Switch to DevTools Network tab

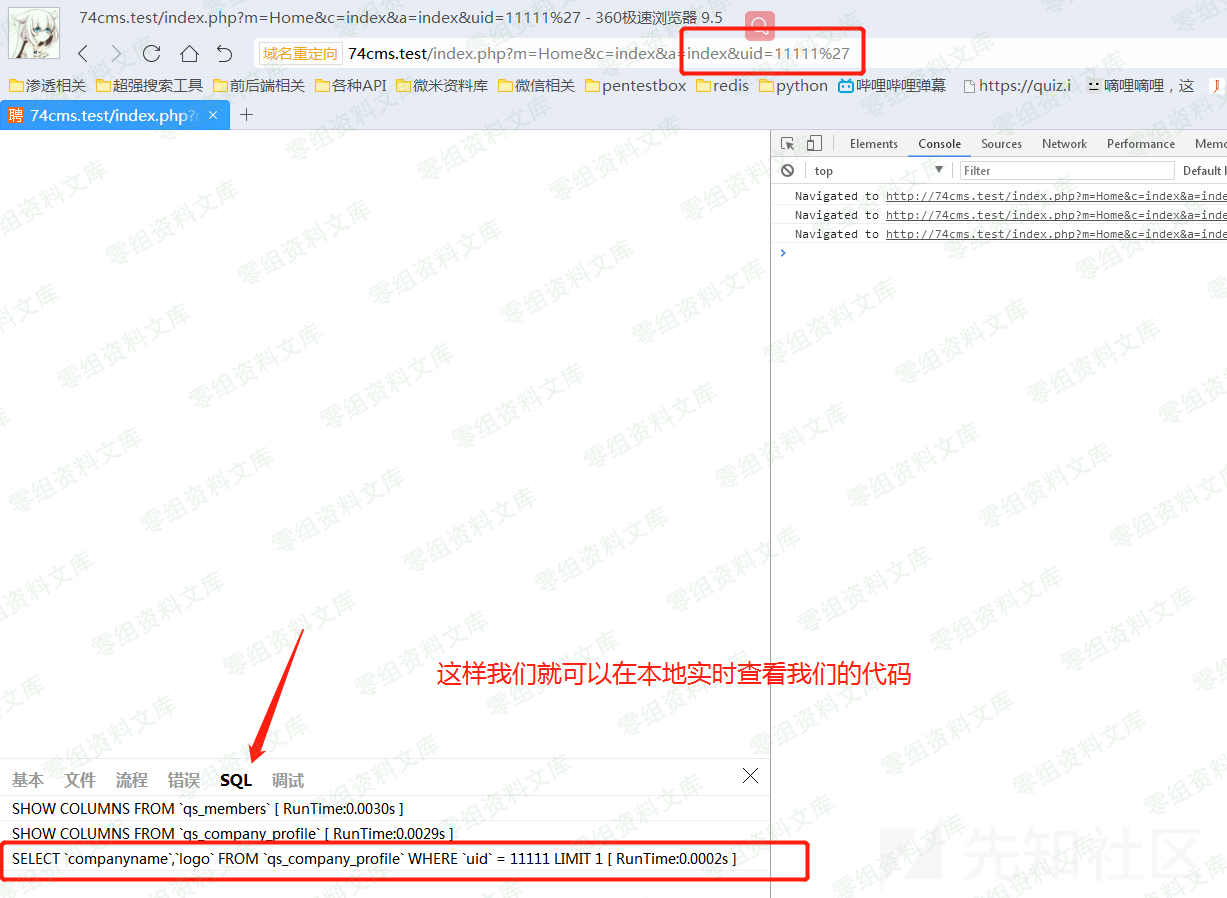point(1064,144)
